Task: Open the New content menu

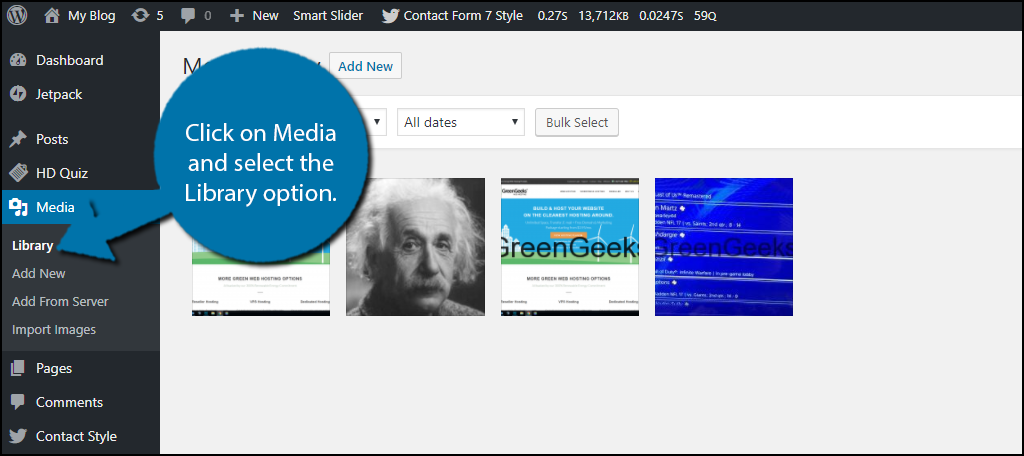Action: coord(265,16)
